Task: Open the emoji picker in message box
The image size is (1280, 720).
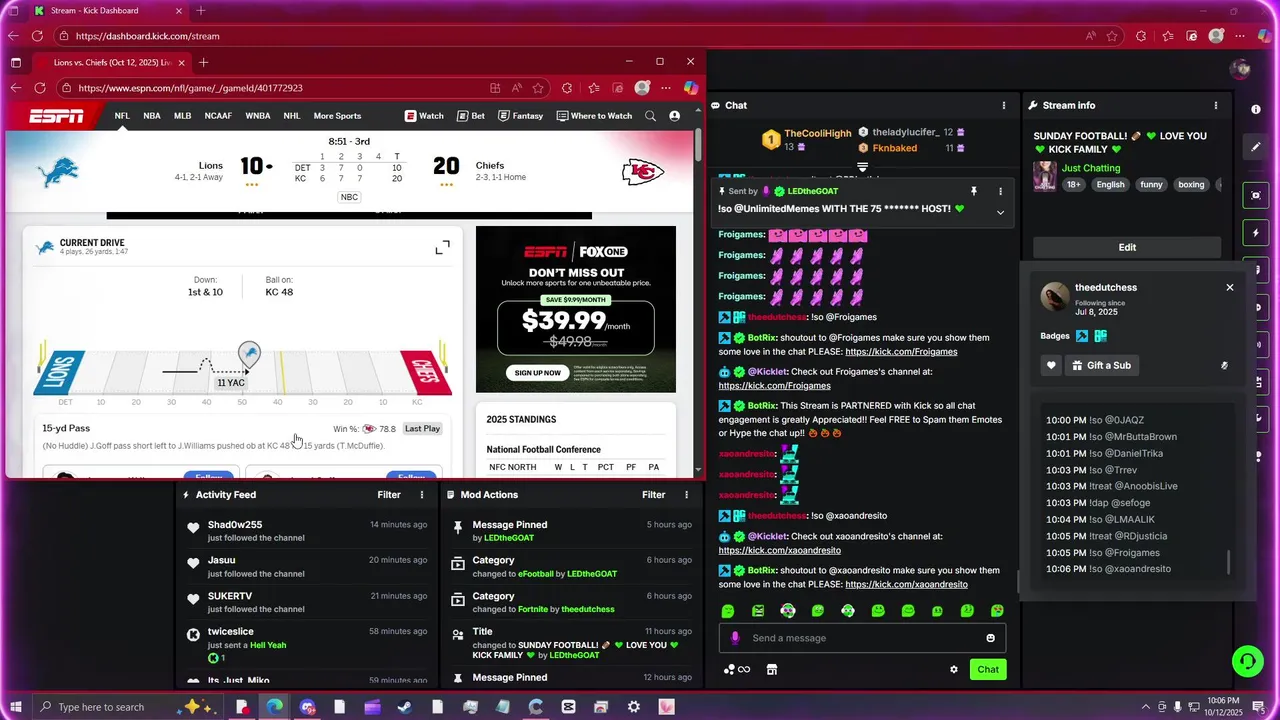Action: click(990, 638)
